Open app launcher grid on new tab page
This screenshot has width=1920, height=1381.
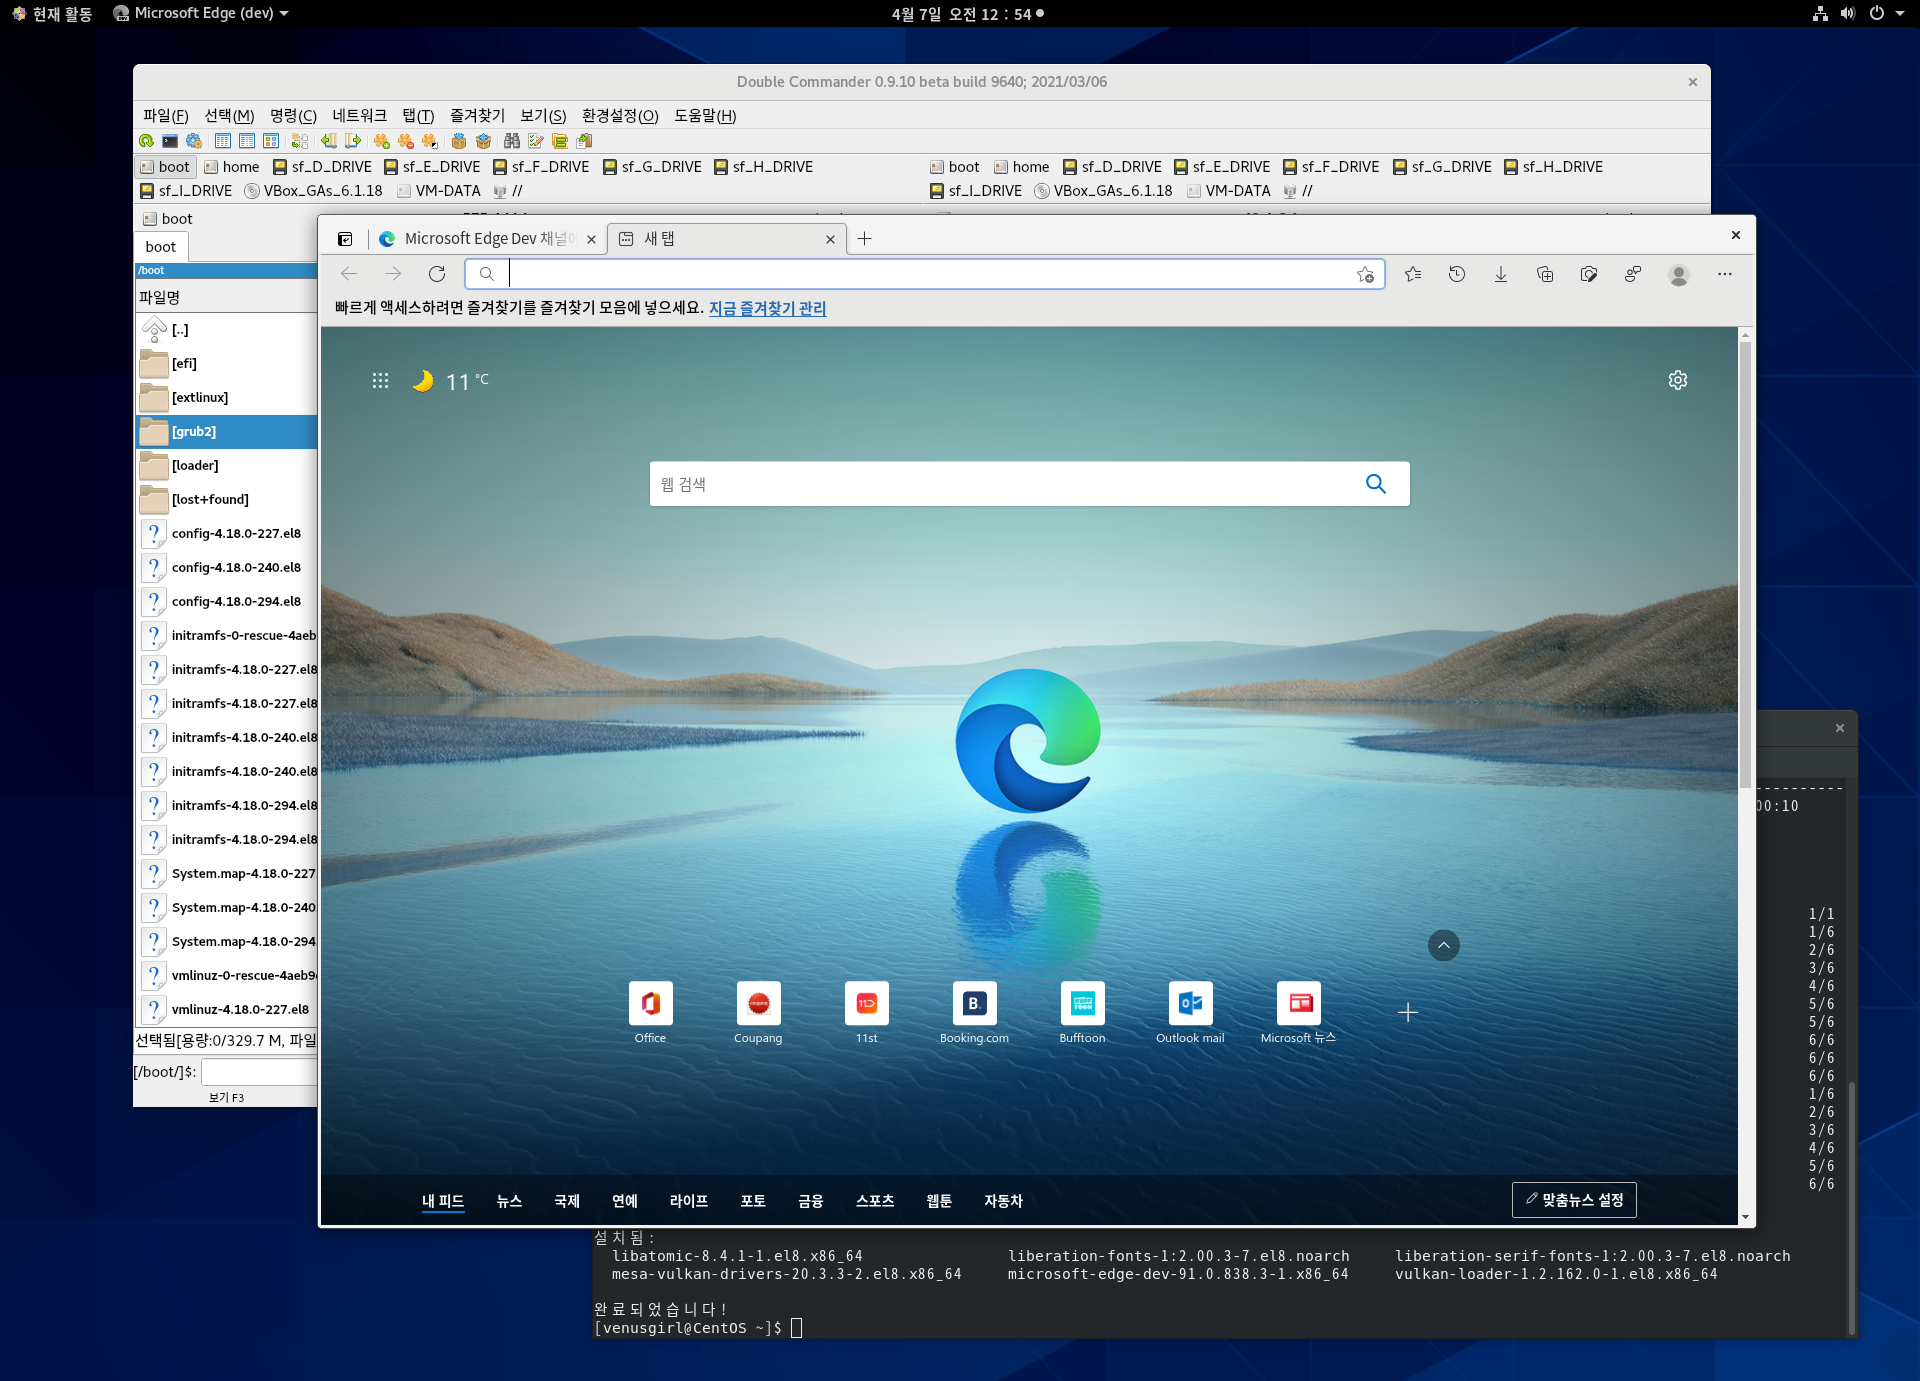(380, 381)
